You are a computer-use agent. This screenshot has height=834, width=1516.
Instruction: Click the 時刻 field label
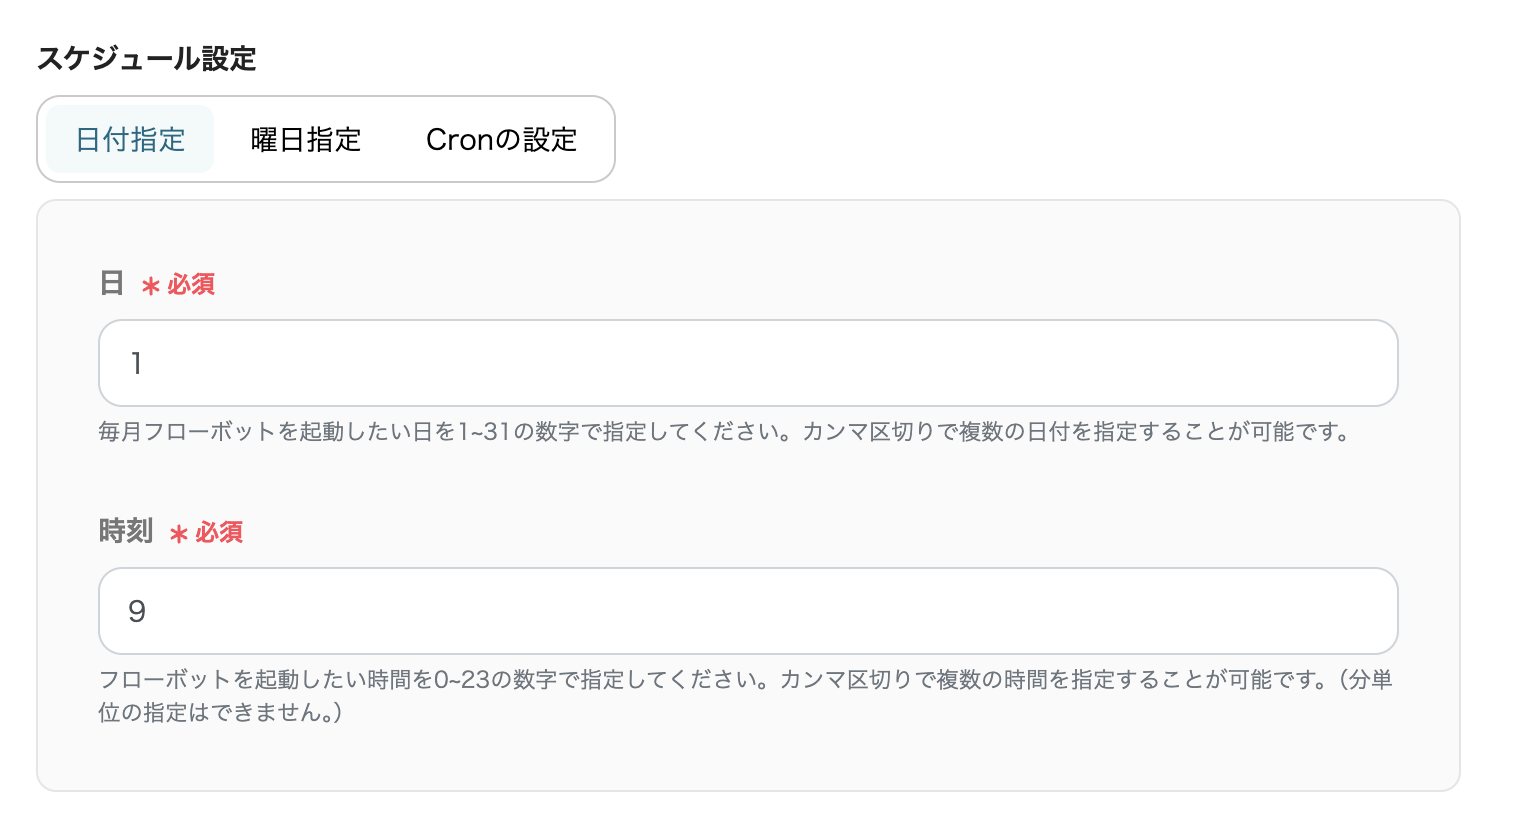click(x=125, y=532)
